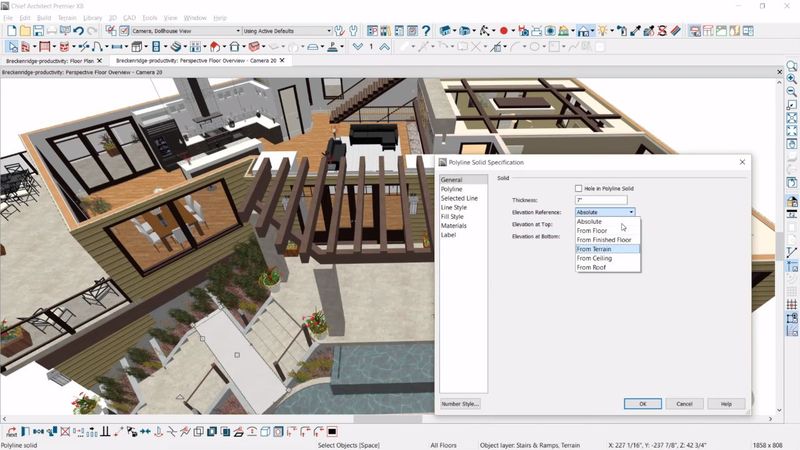Click the red circle toolbar icon
The width and height of the screenshot is (800, 450).
pos(504,31)
